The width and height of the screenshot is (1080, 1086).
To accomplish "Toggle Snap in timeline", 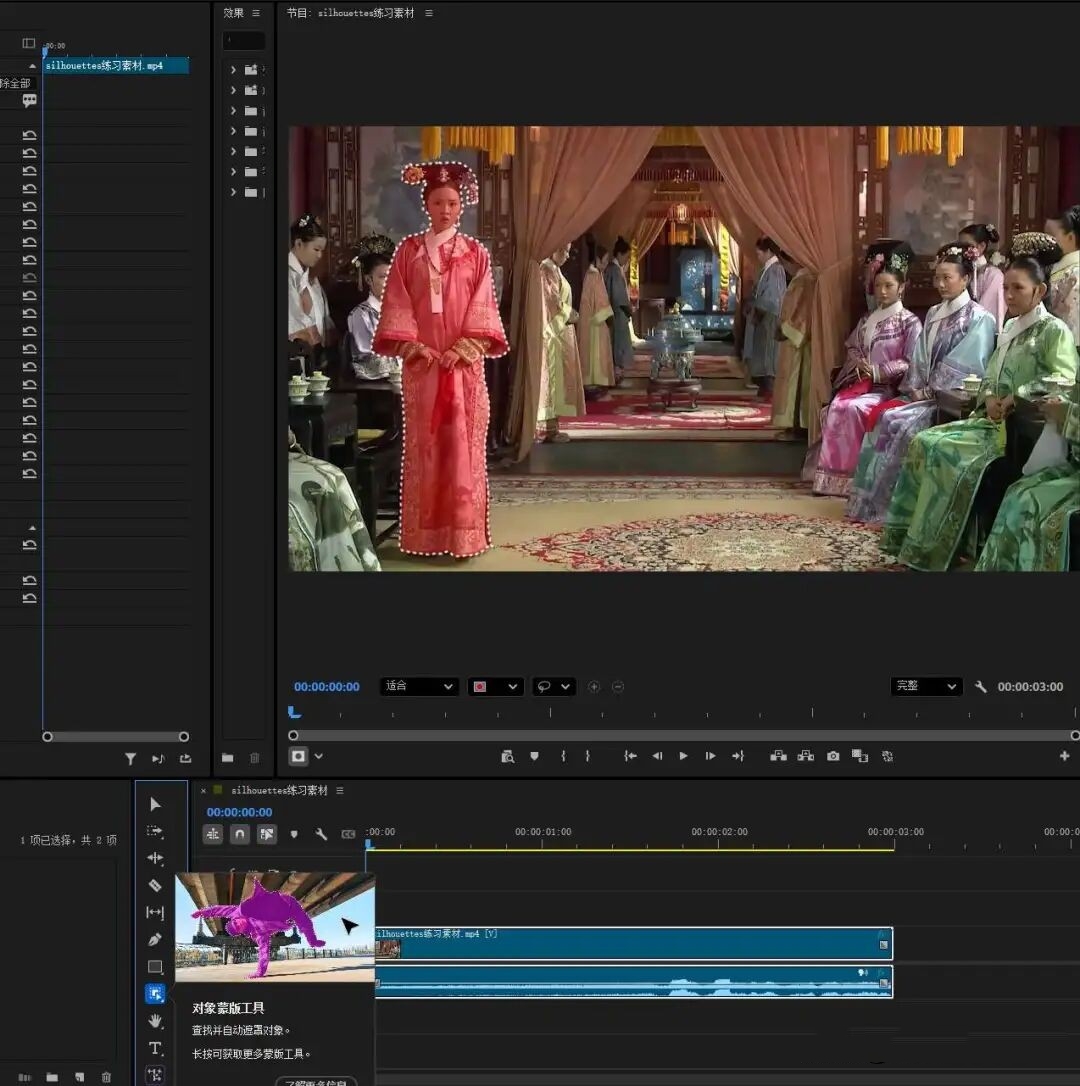I will (240, 834).
